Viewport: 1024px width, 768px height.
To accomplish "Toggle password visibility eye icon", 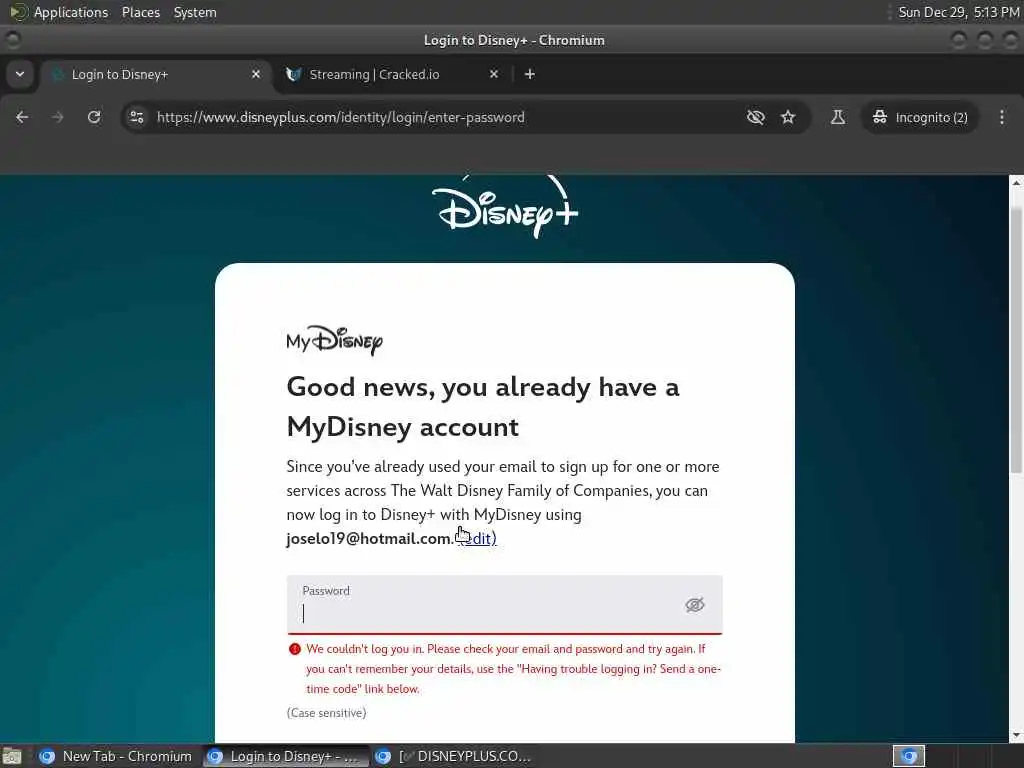I will point(695,605).
